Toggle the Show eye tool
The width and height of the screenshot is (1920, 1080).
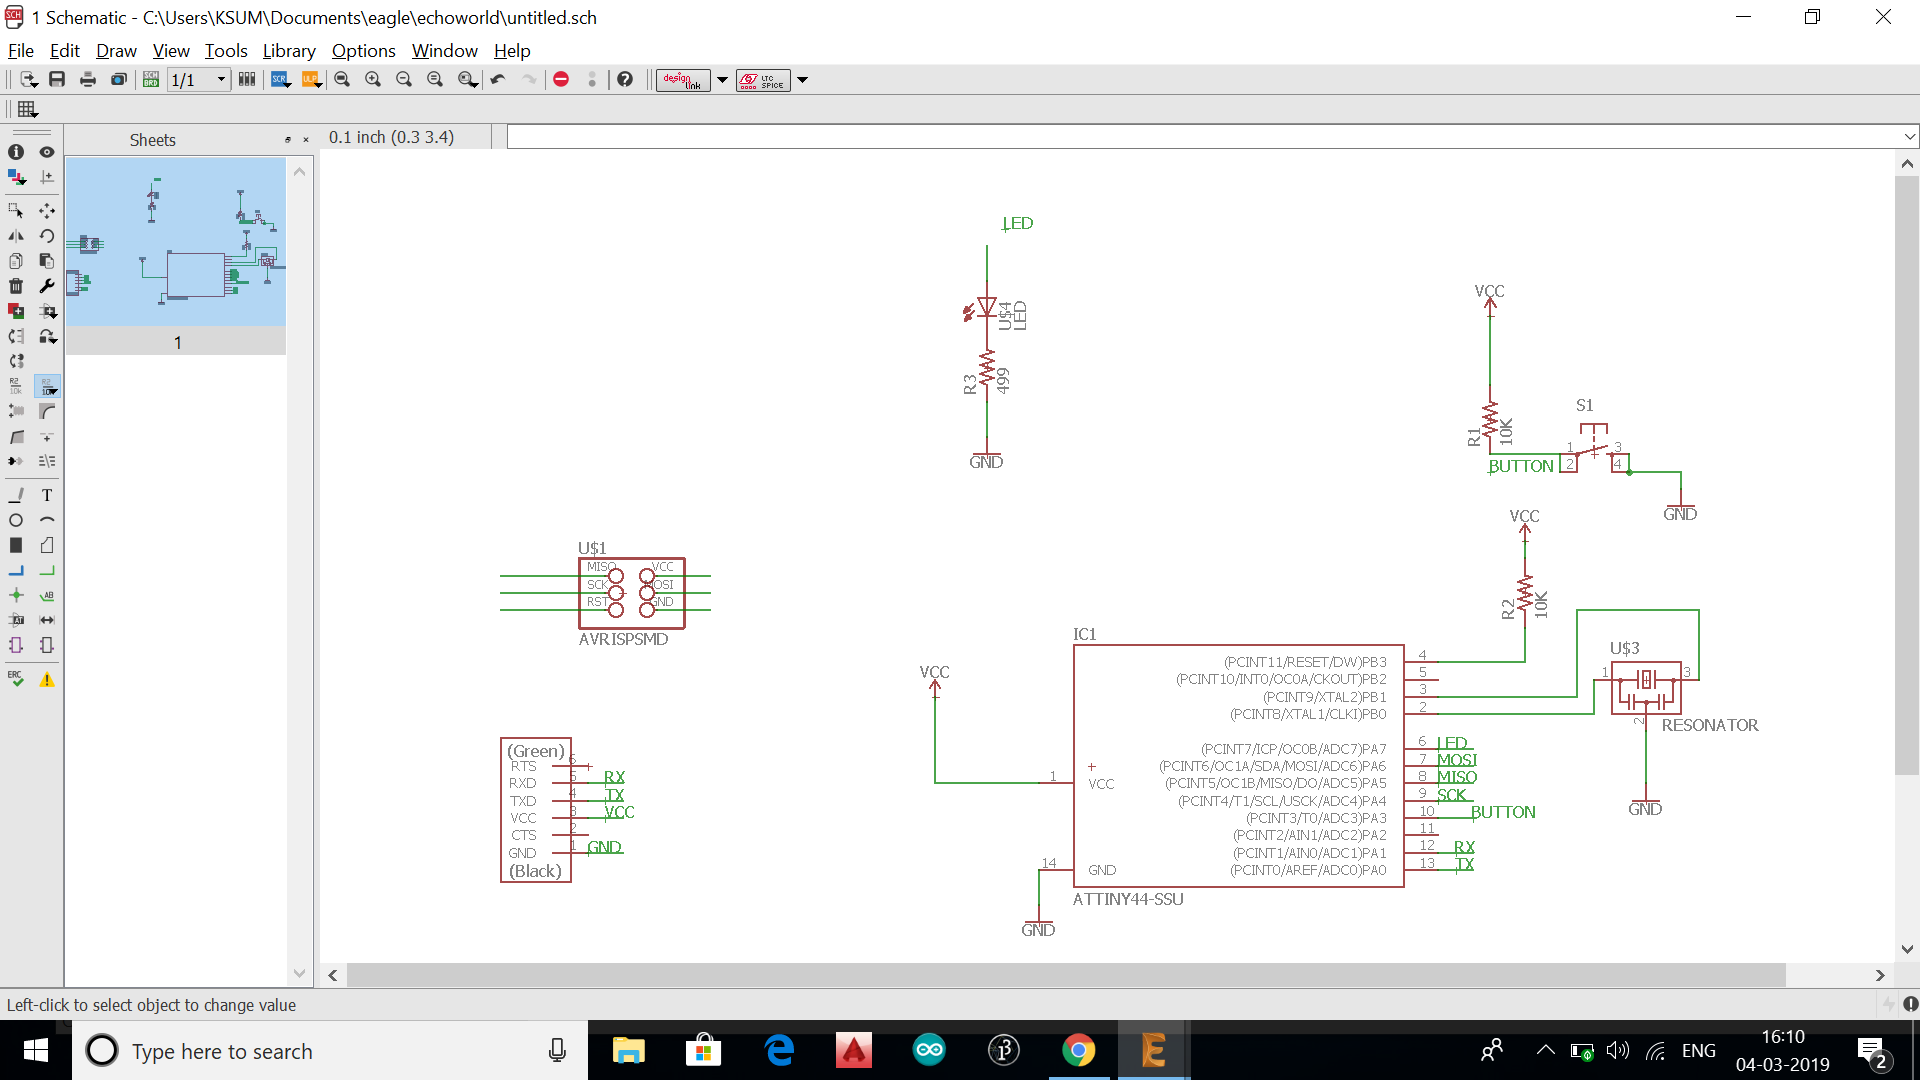coord(46,152)
